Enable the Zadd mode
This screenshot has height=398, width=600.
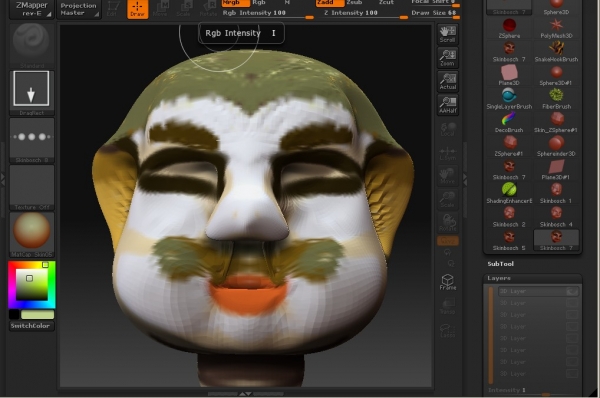tap(329, 3)
